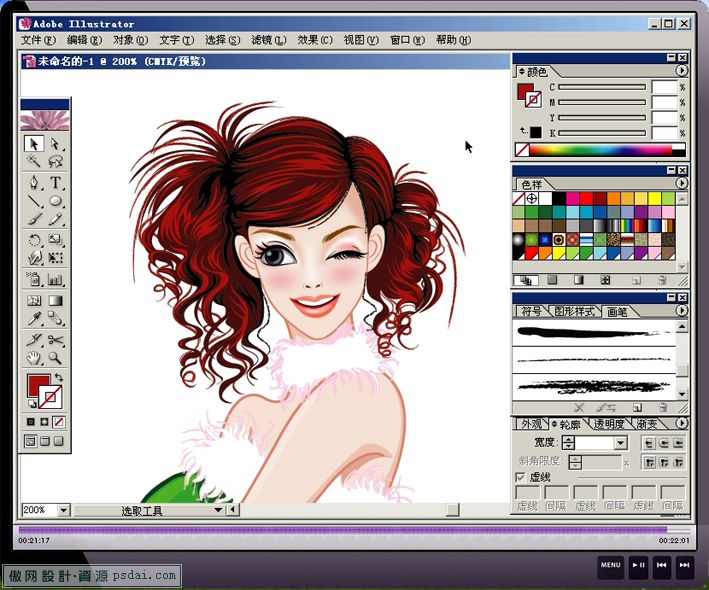Choose the Scale tool
This screenshot has width=709, height=590.
[56, 240]
